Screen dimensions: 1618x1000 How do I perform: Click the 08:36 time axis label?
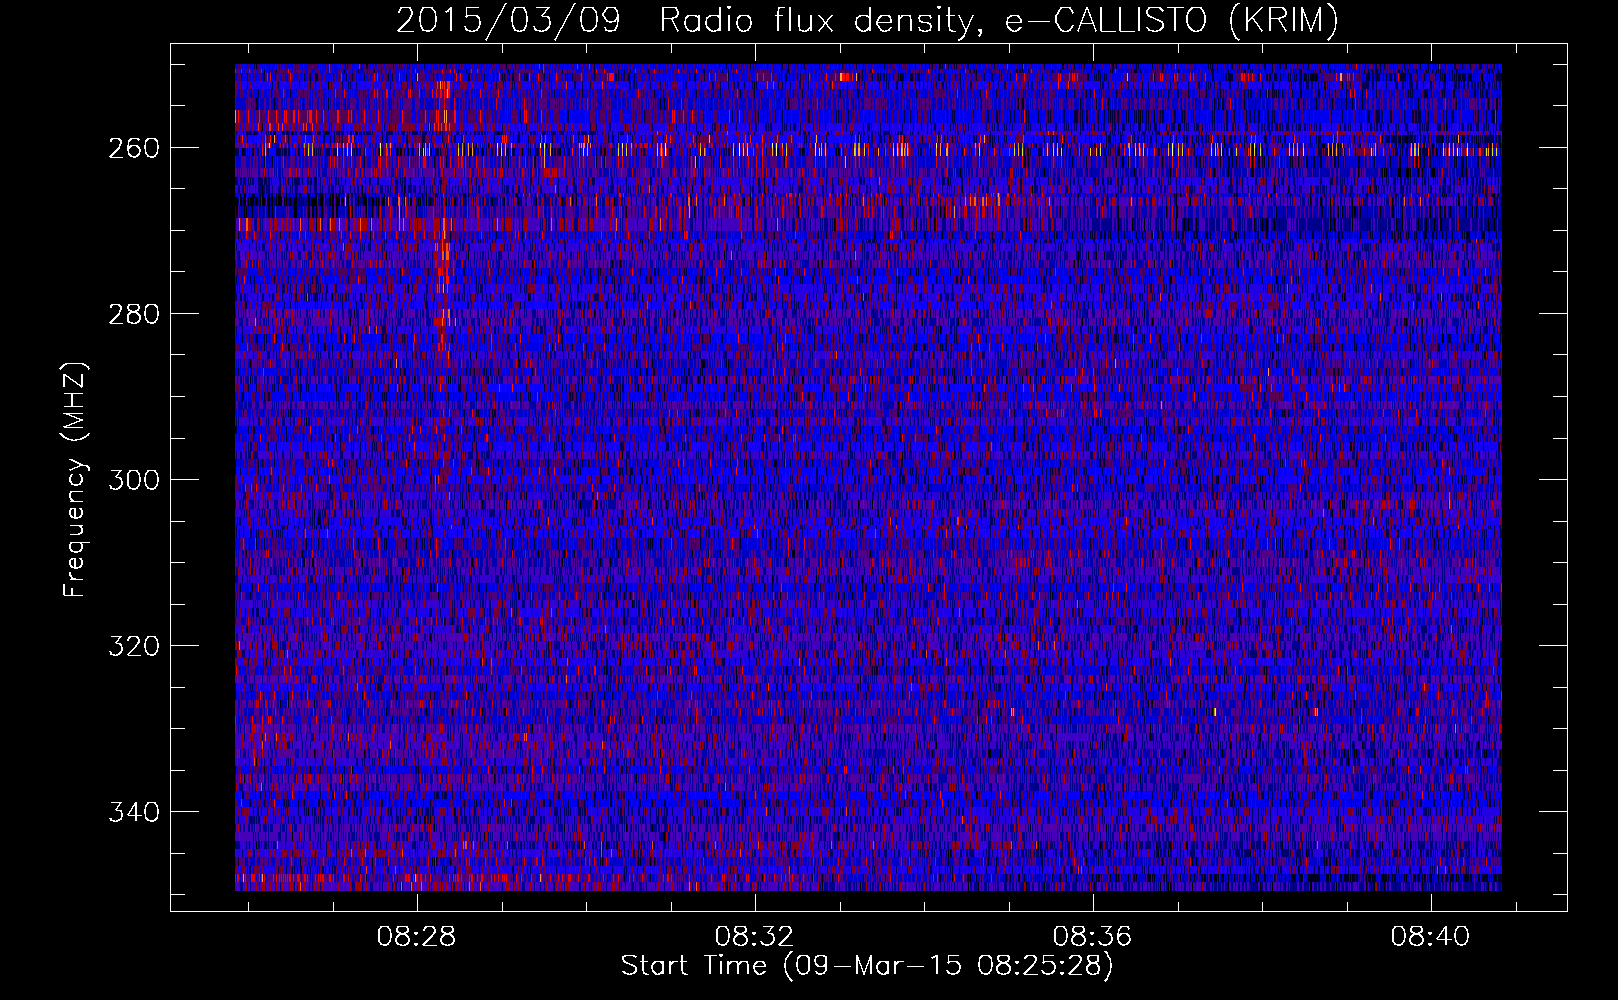point(1092,937)
